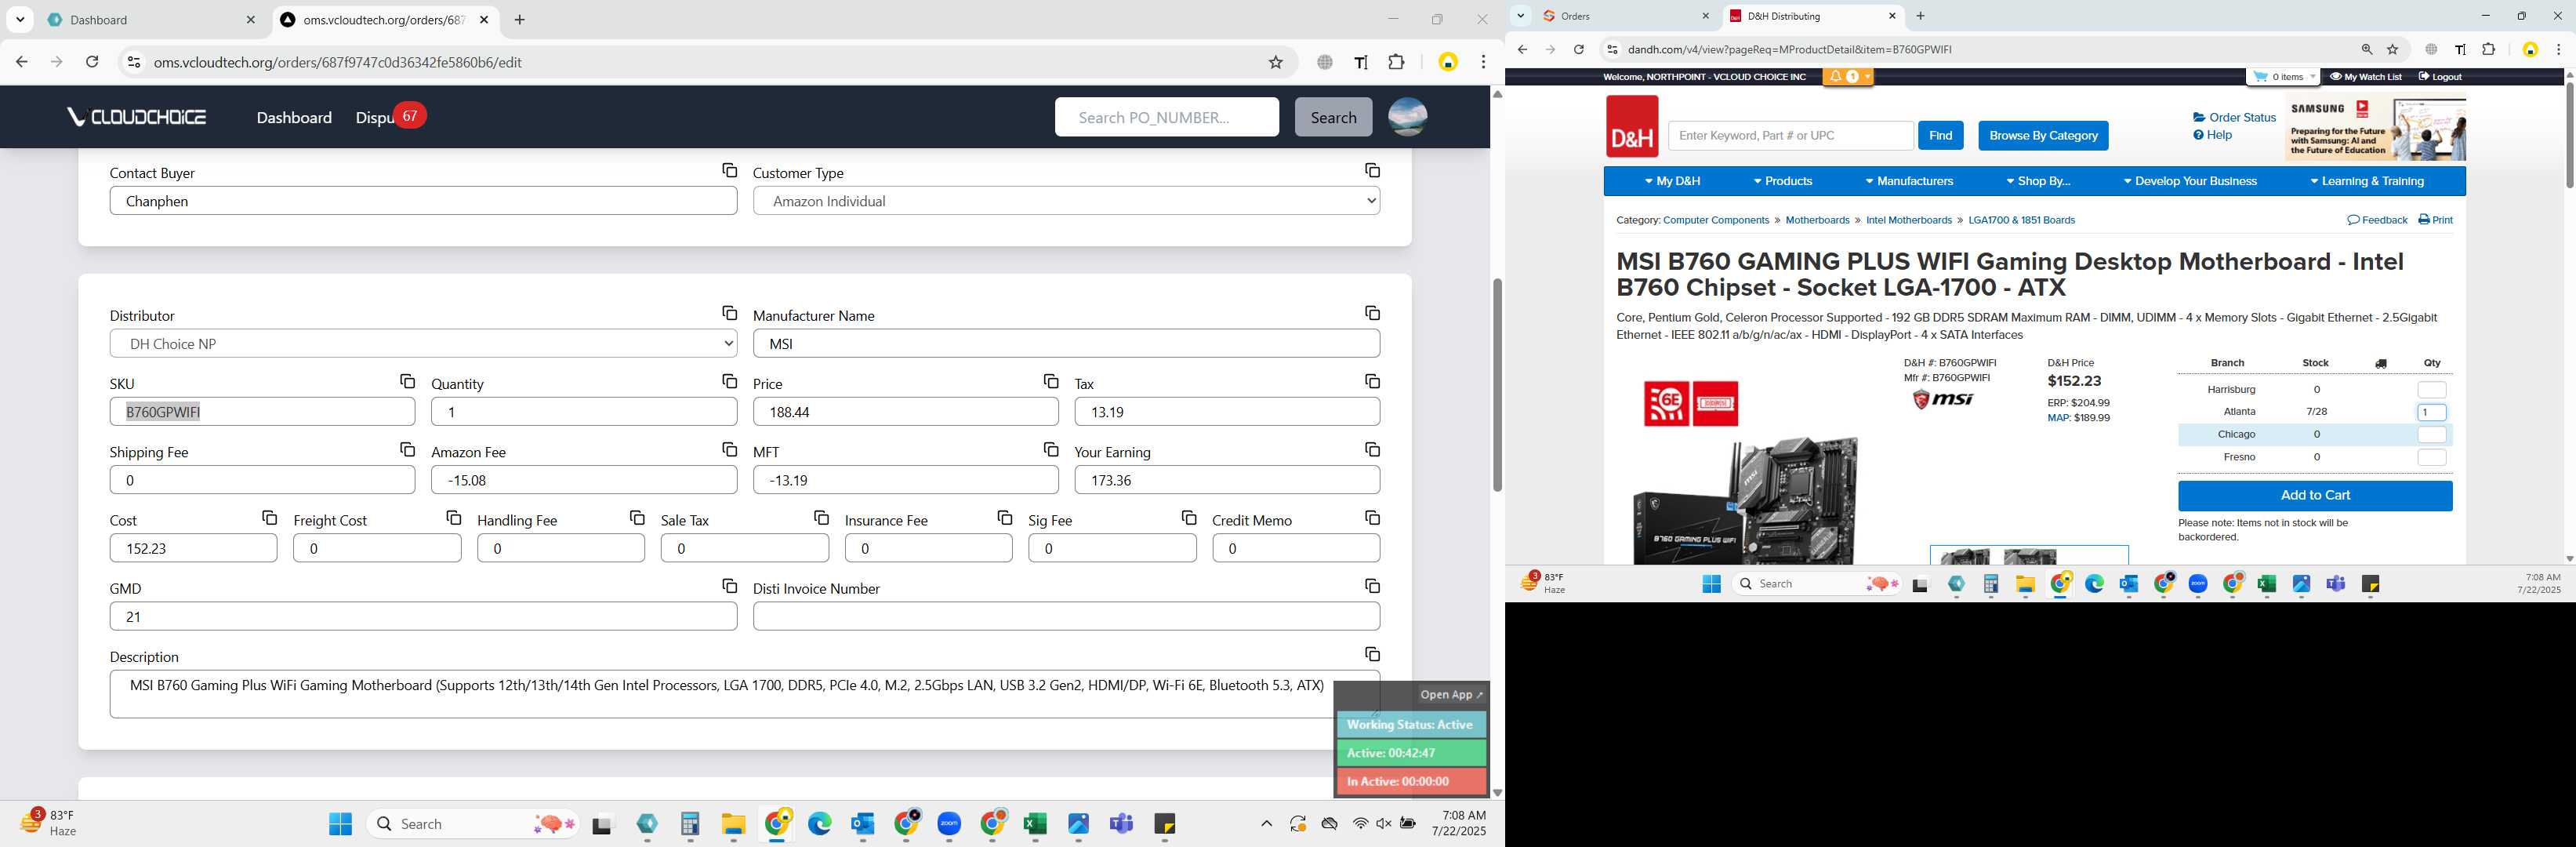
Task: Copy the Amazon Fee value
Action: click(x=729, y=450)
